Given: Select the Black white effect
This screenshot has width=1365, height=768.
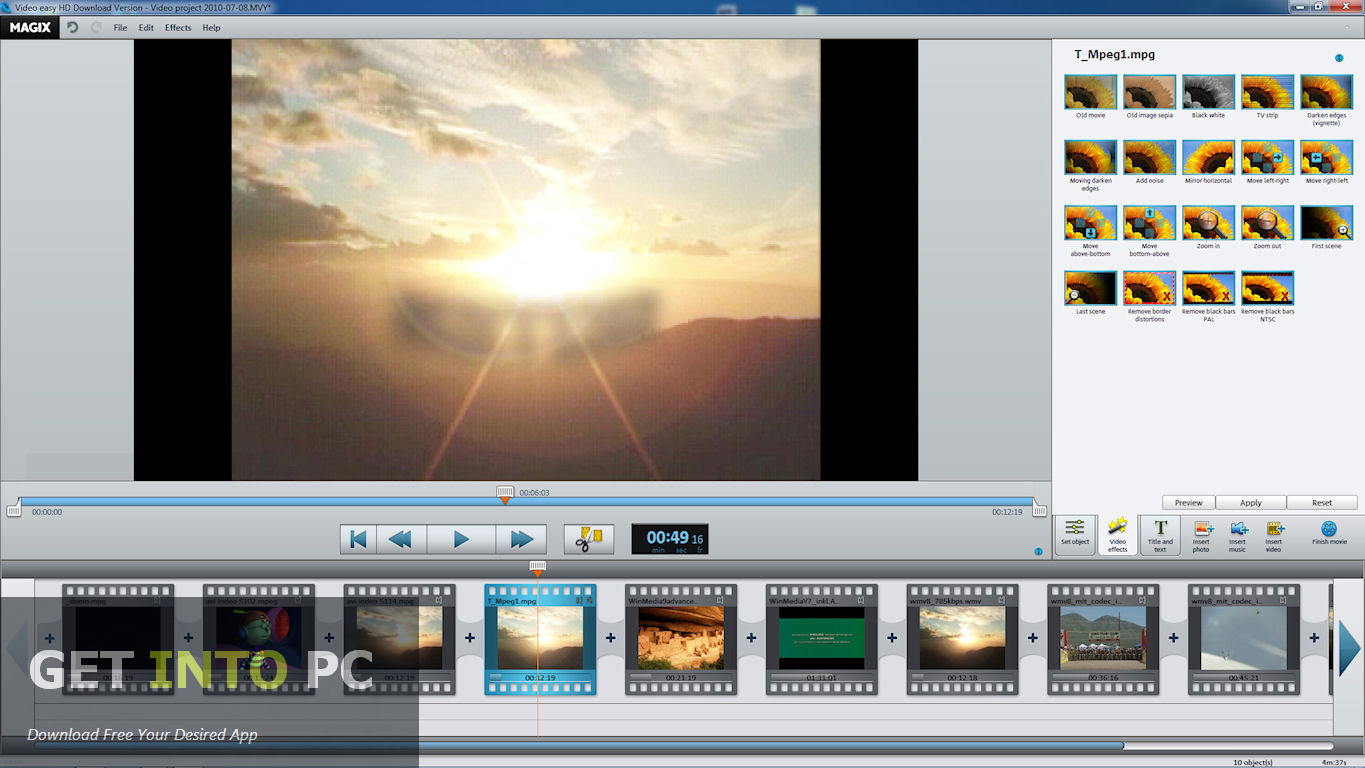Looking at the screenshot, I should [x=1208, y=92].
